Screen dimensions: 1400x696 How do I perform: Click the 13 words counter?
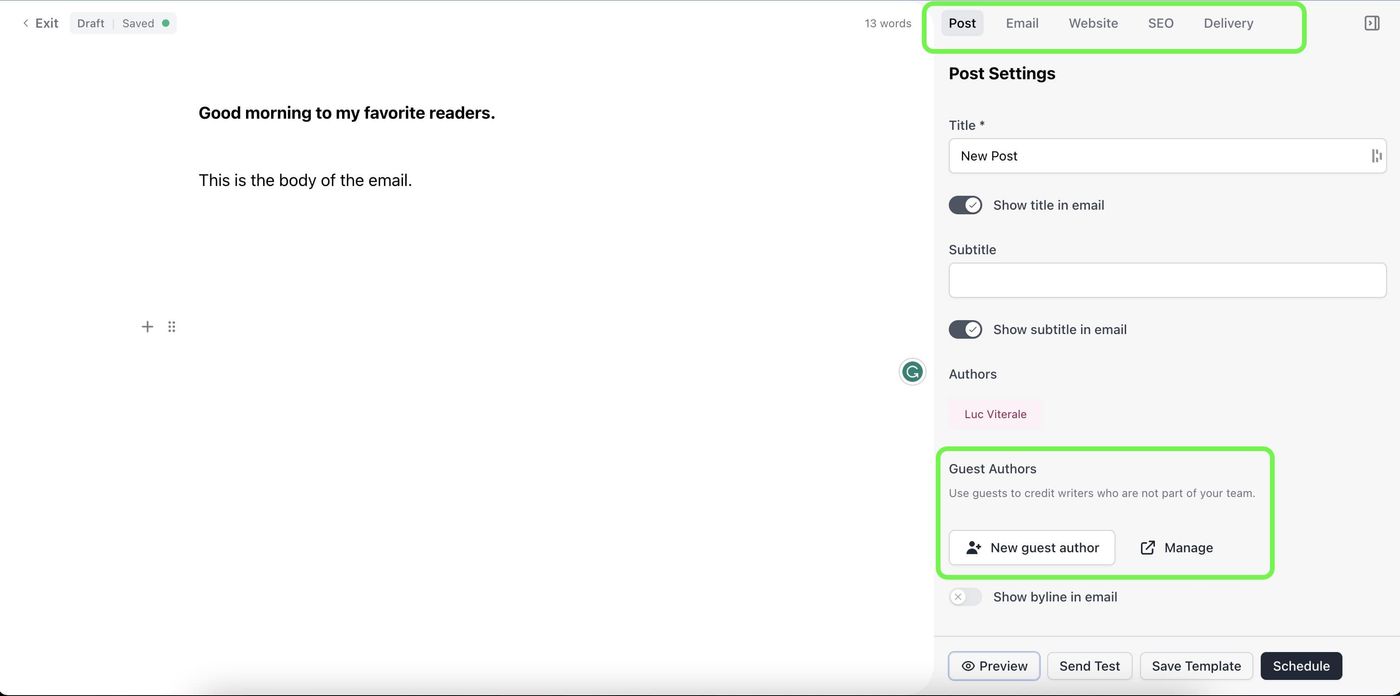[888, 23]
